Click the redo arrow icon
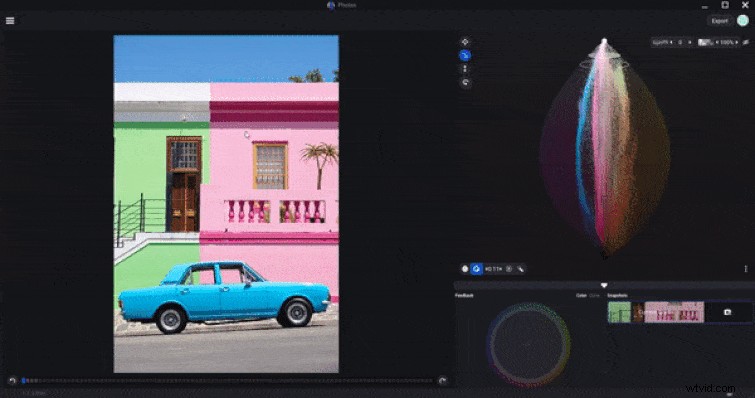The width and height of the screenshot is (755, 398). point(443,381)
